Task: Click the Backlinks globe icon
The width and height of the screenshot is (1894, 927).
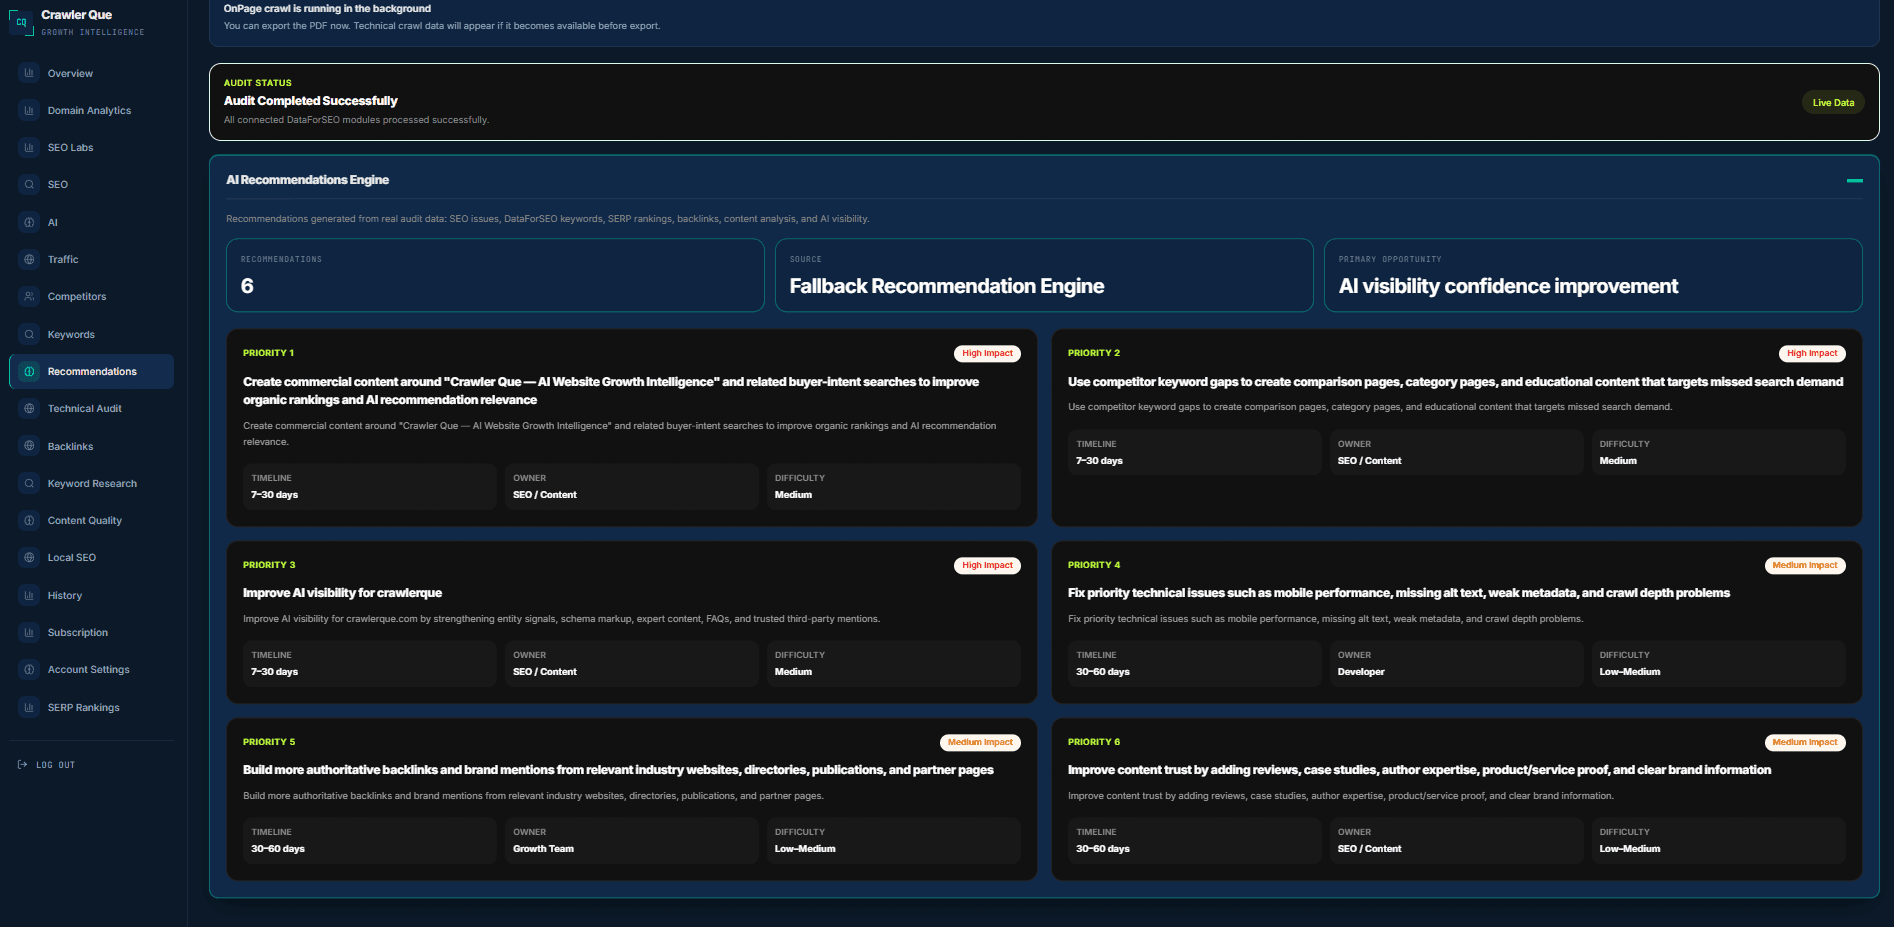Action: [29, 446]
